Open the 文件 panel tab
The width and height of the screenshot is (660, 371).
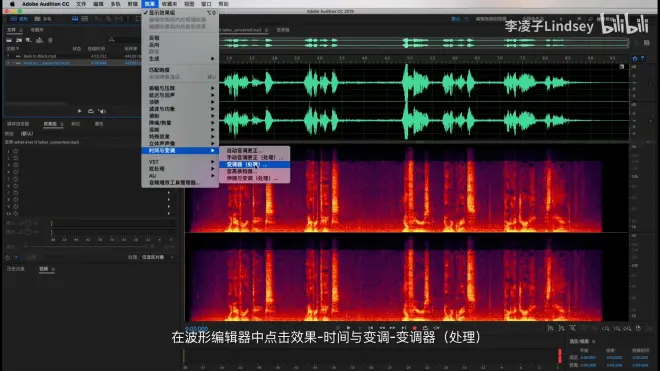click(11, 30)
